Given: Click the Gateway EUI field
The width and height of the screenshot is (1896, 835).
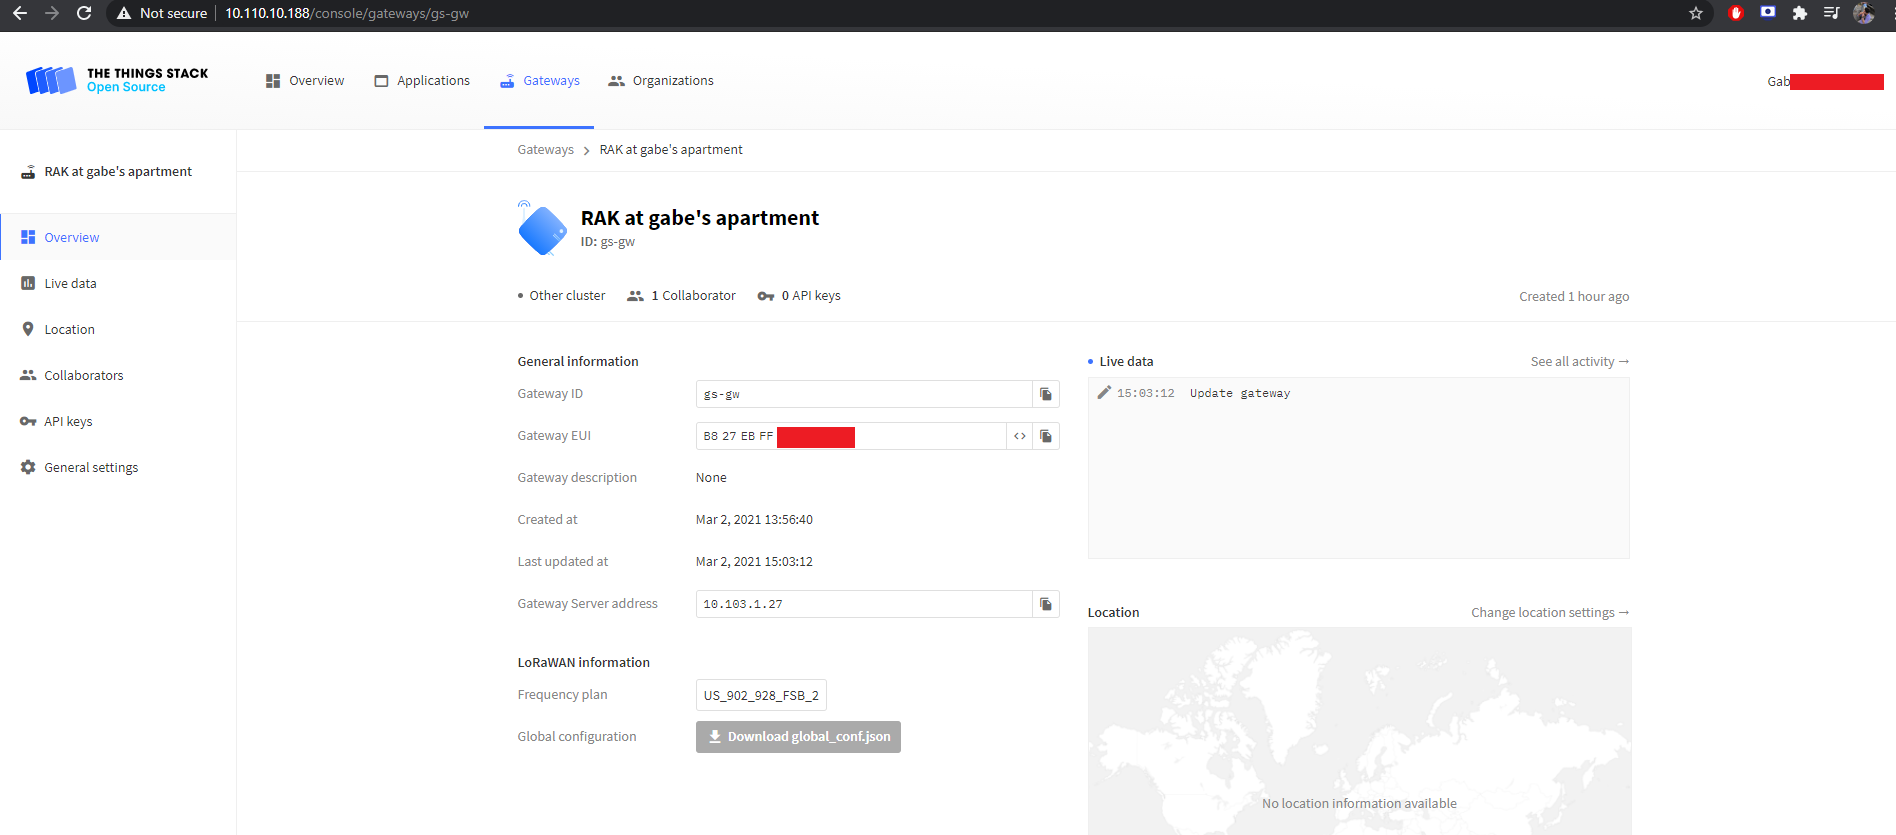Looking at the screenshot, I should tap(851, 436).
